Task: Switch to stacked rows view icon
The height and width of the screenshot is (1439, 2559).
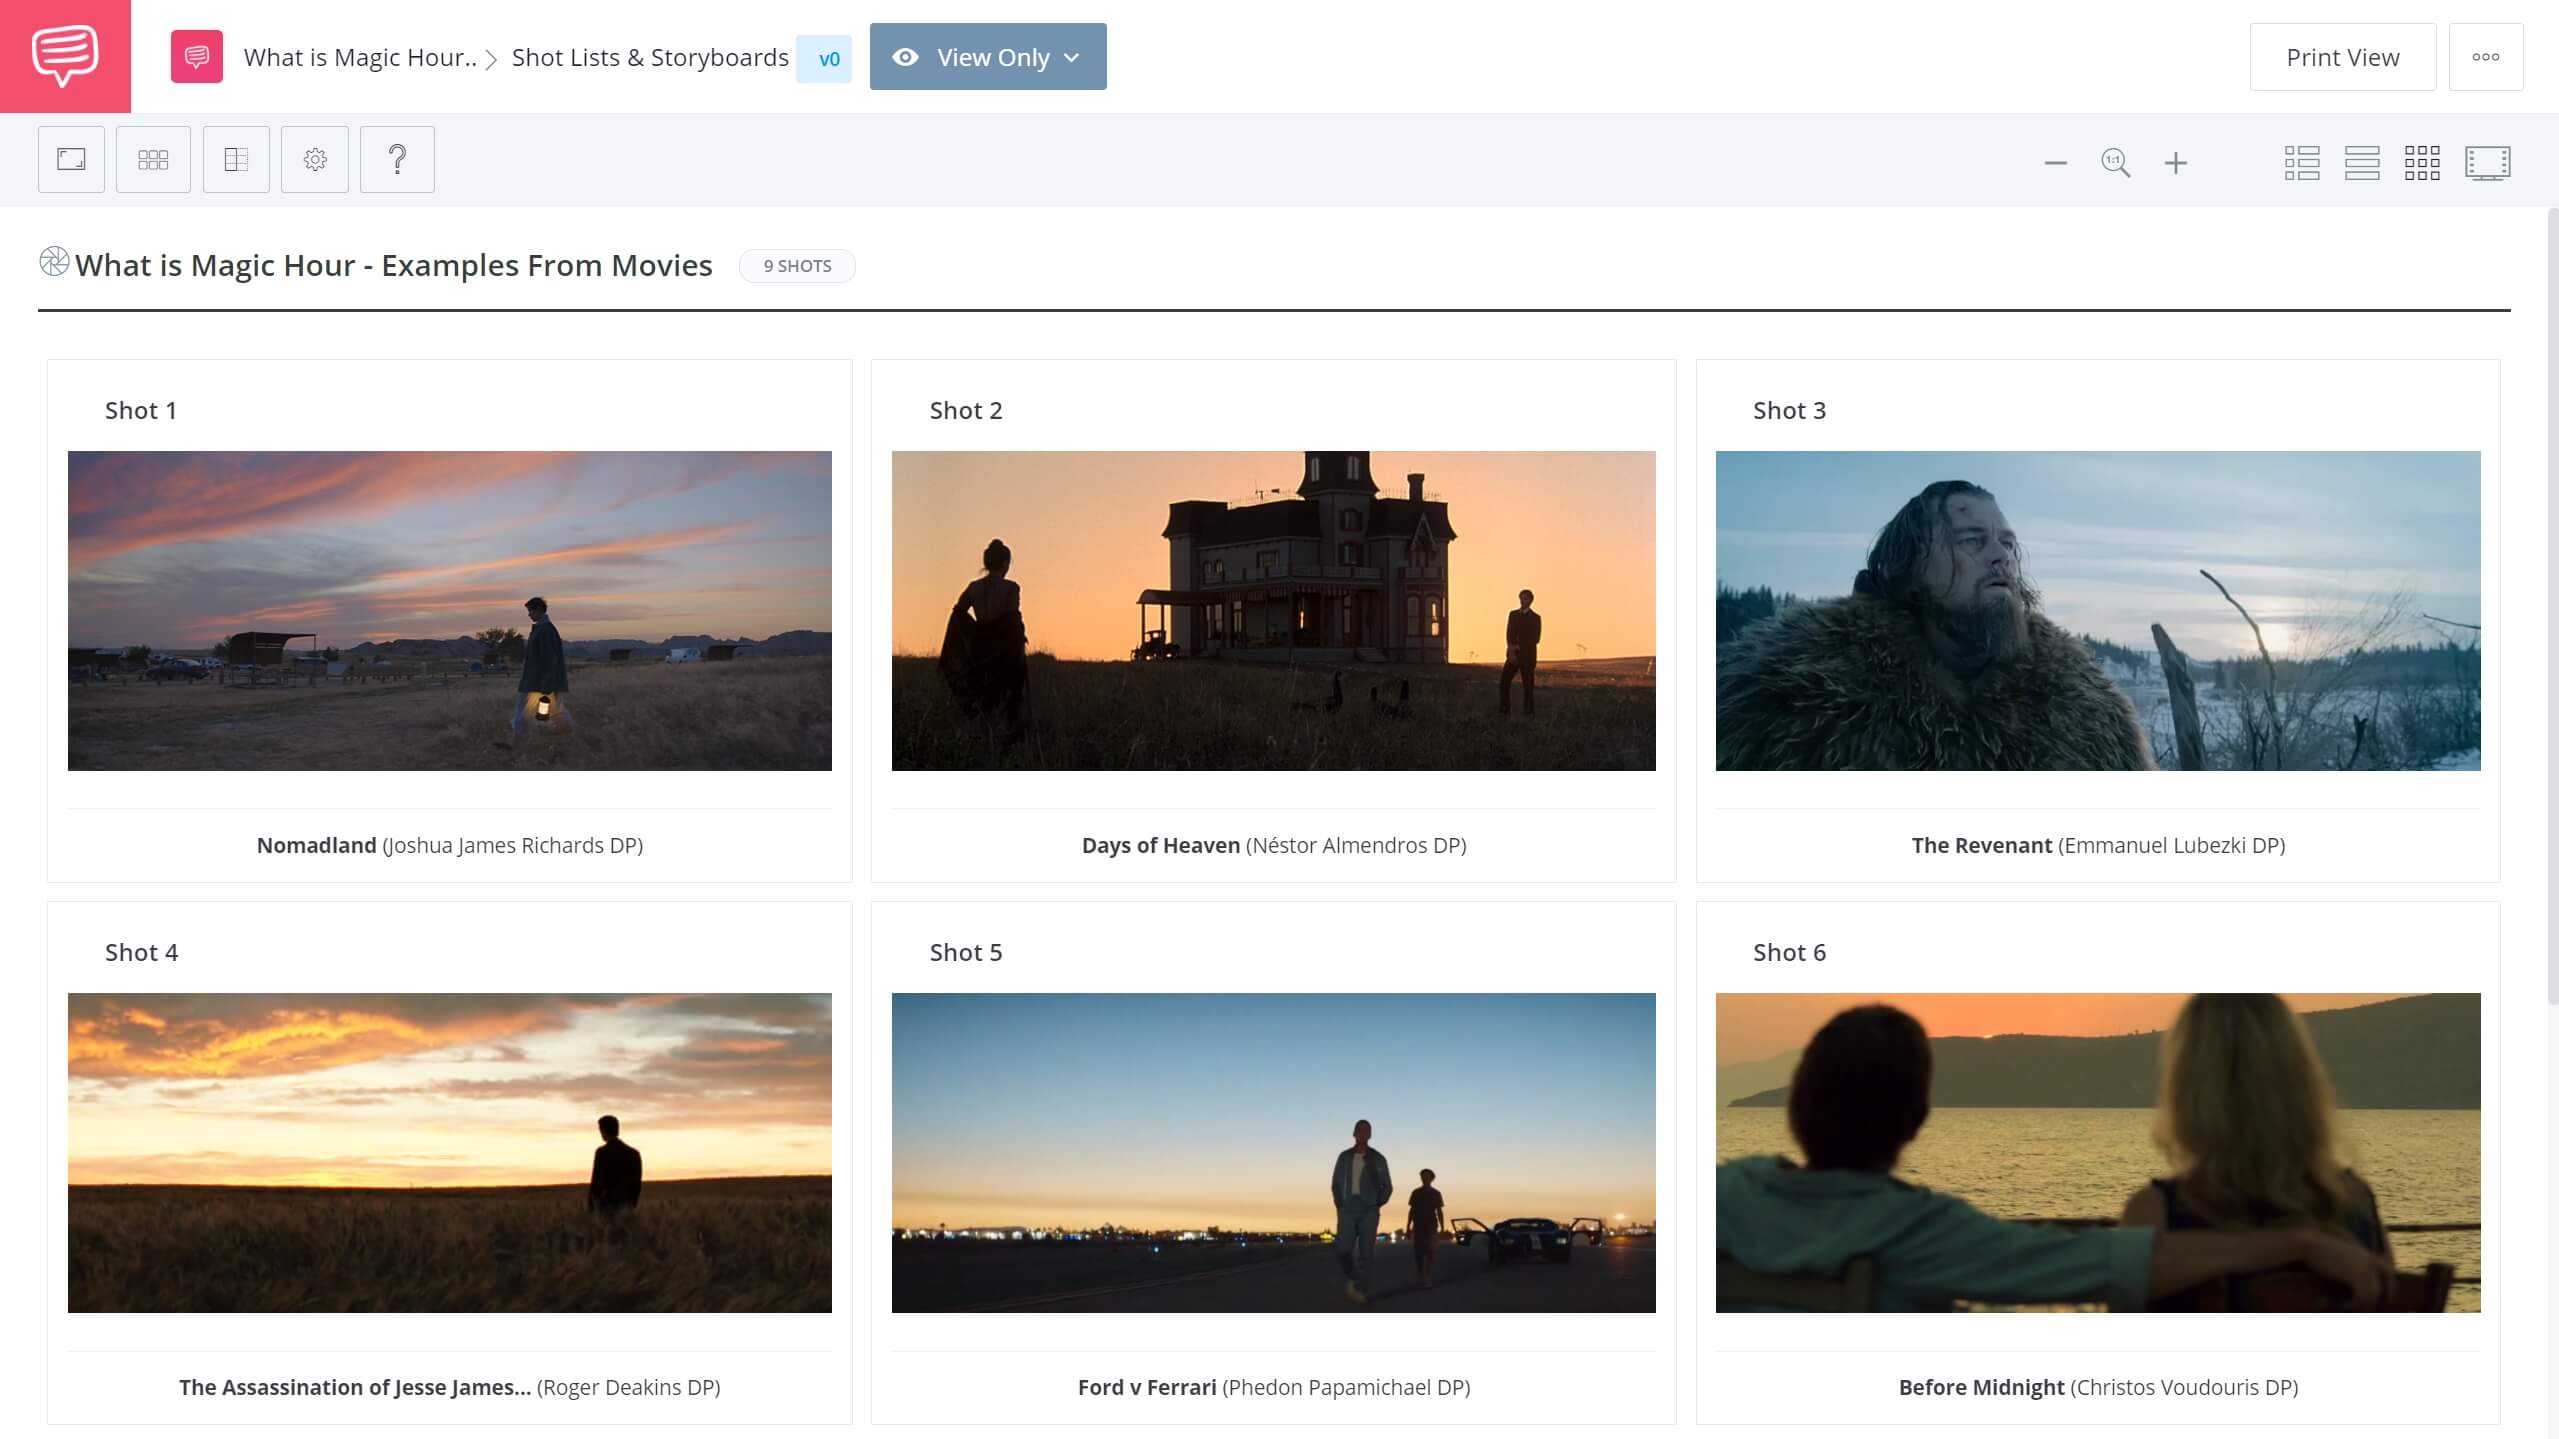Action: [2361, 162]
